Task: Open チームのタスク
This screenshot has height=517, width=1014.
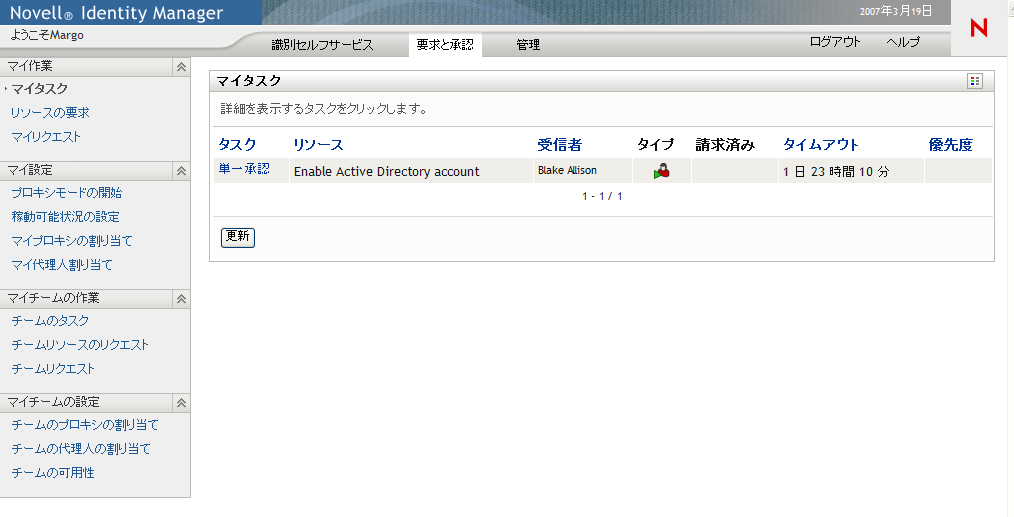Action: [x=50, y=321]
